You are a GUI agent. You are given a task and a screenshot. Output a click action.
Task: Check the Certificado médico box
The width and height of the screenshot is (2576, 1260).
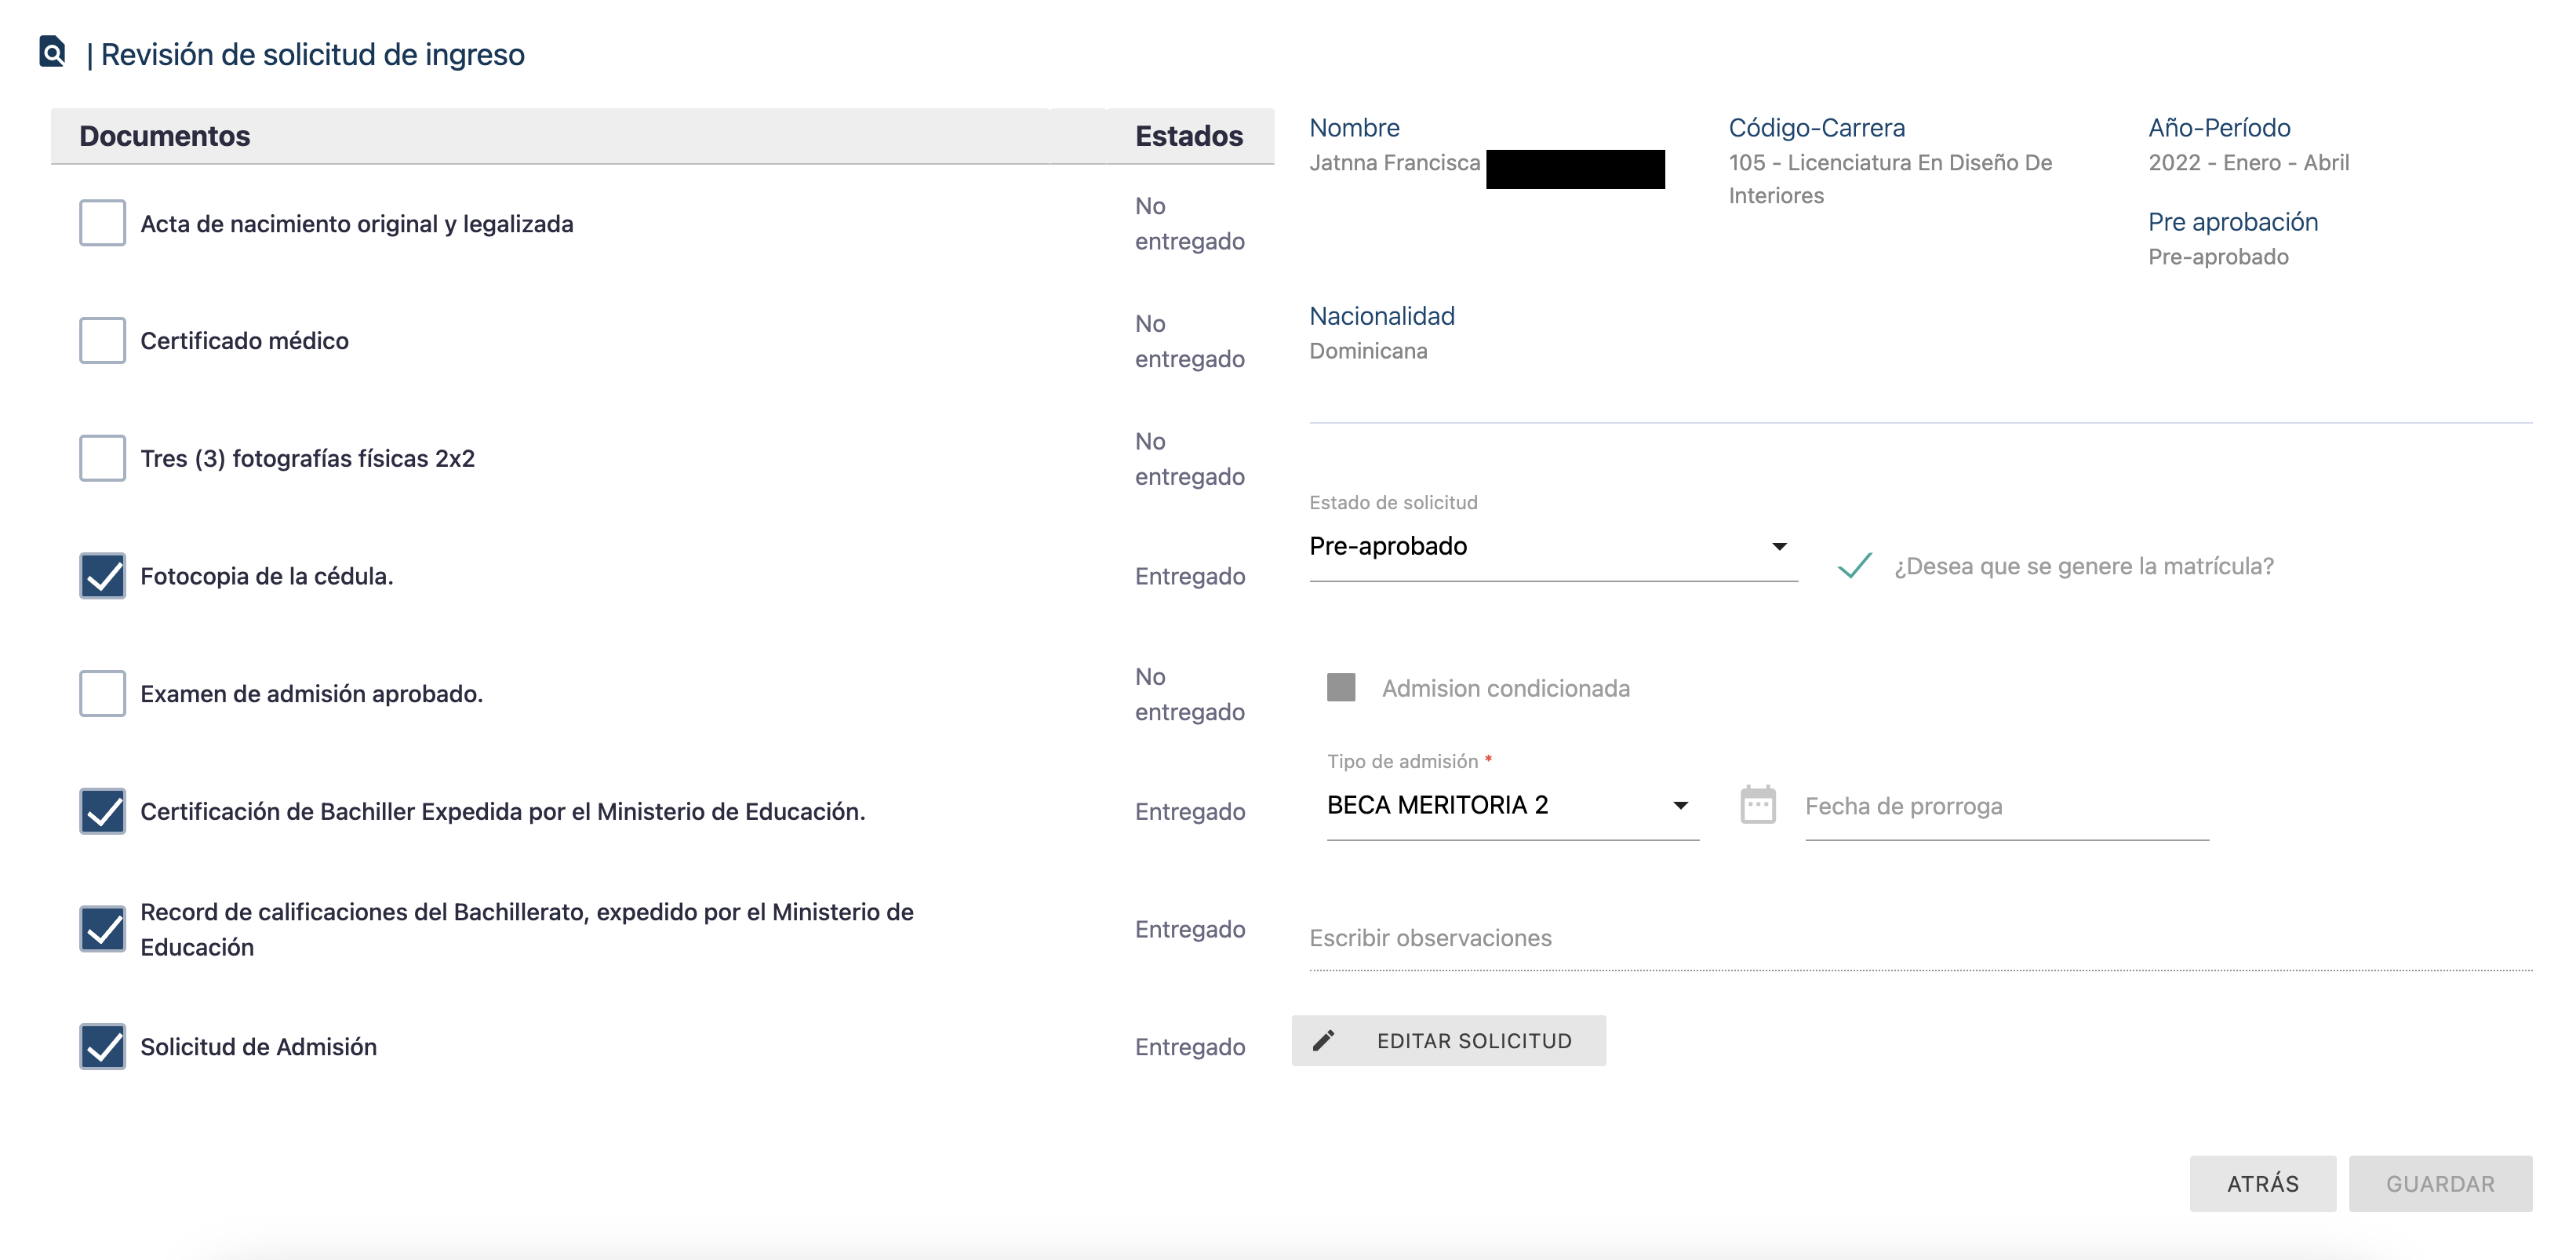coord(102,341)
